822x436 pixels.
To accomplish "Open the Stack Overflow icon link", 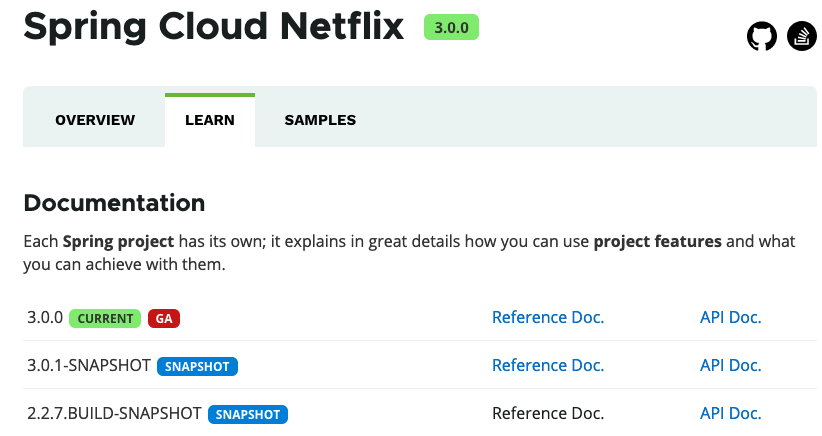I will point(802,36).
